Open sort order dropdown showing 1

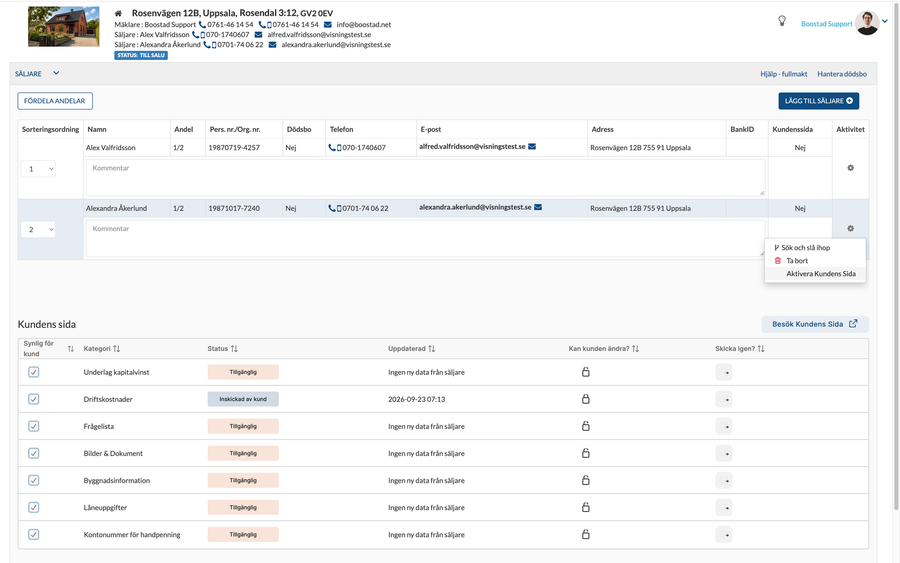click(x=38, y=169)
